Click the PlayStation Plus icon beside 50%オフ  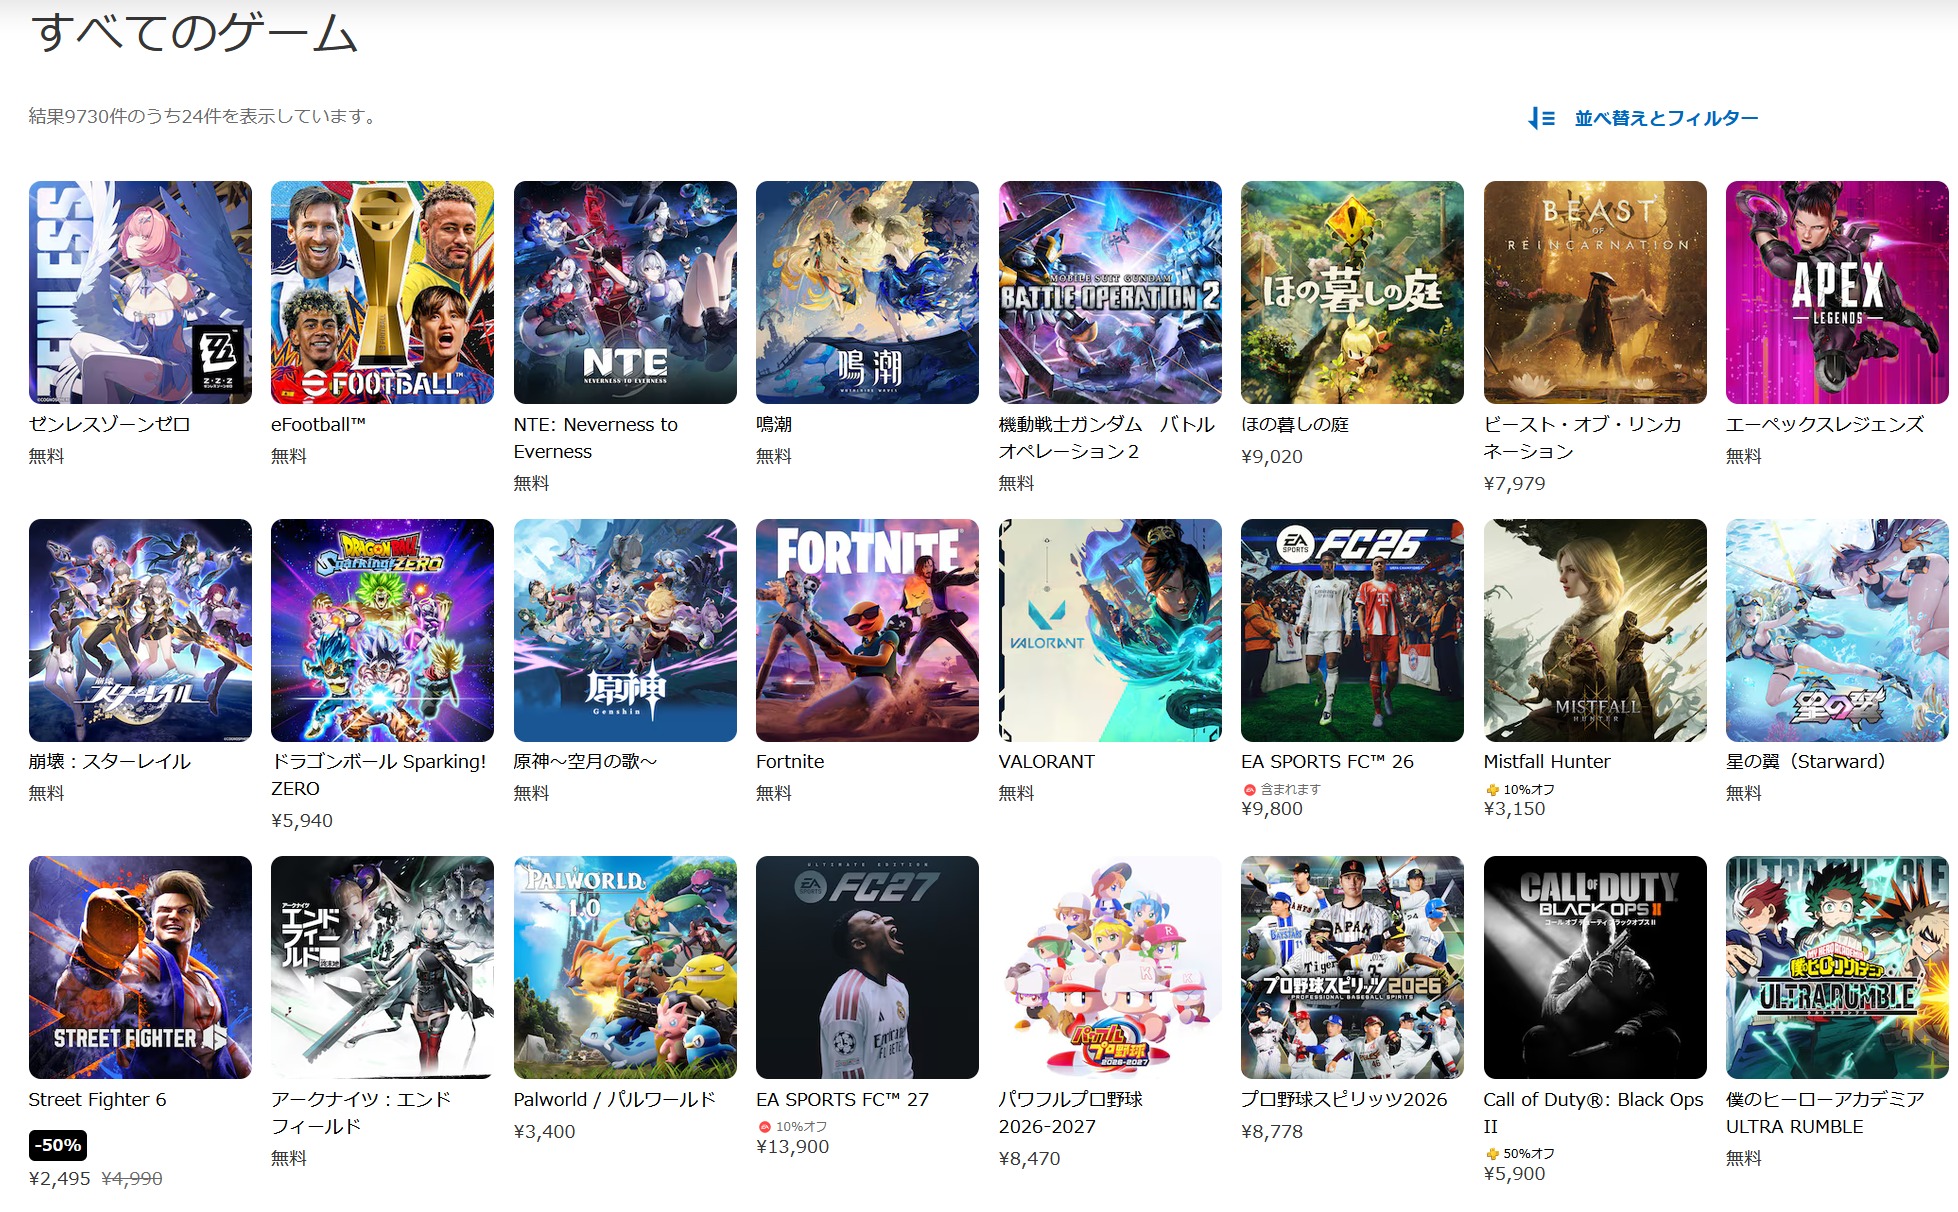click(x=1492, y=1154)
